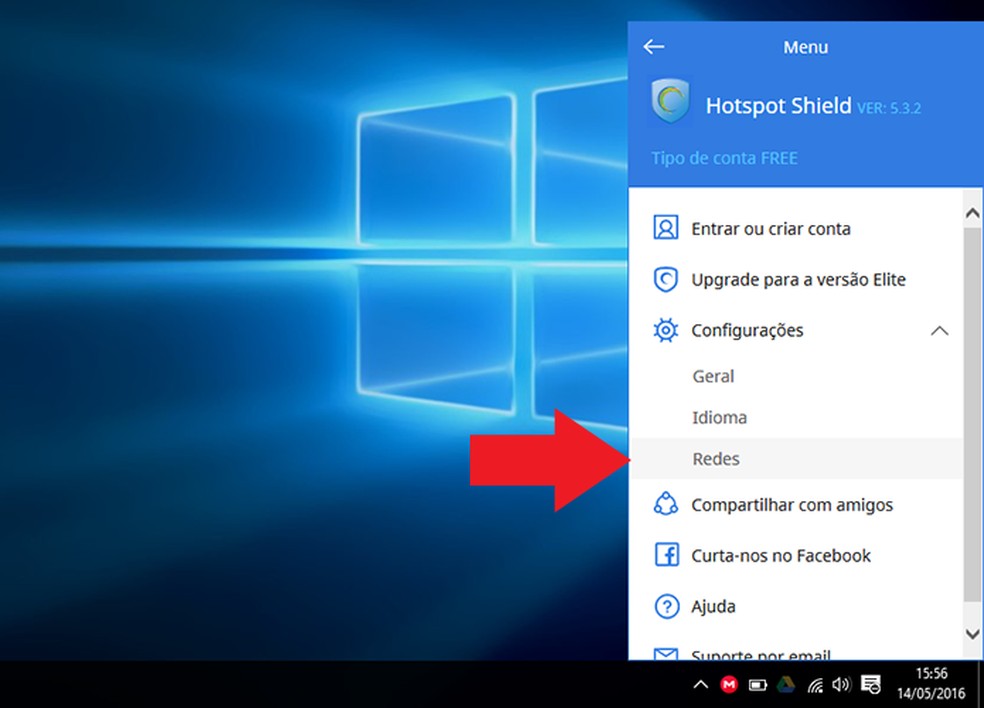Image resolution: width=984 pixels, height=708 pixels.
Task: Open Suporte por email entry
Action: [x=760, y=655]
